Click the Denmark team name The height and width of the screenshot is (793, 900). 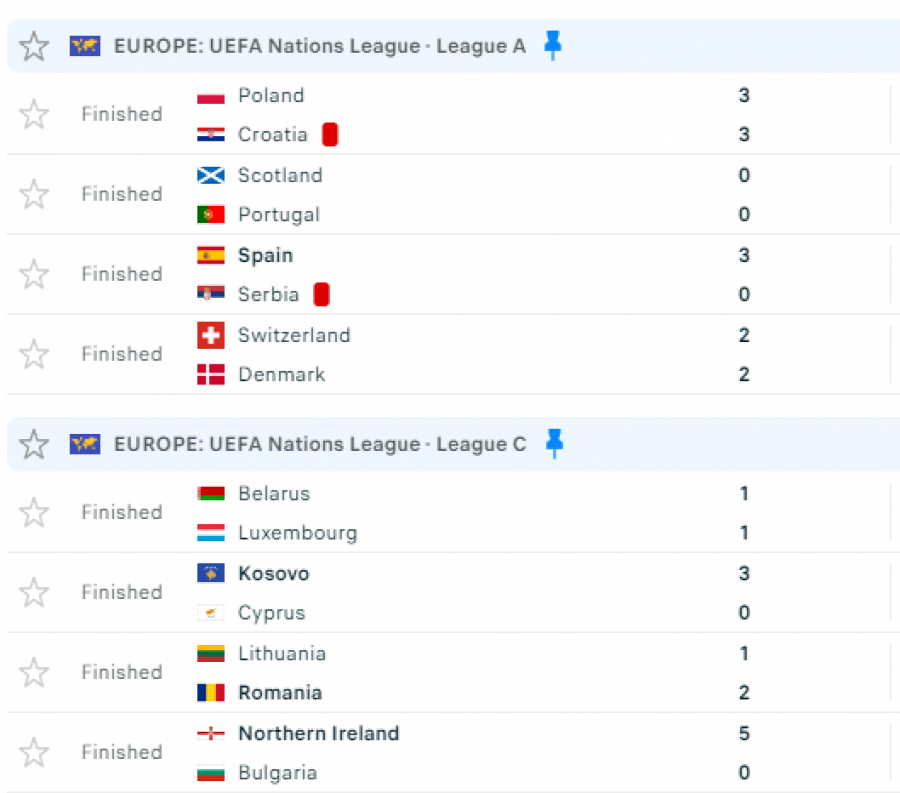pos(281,374)
